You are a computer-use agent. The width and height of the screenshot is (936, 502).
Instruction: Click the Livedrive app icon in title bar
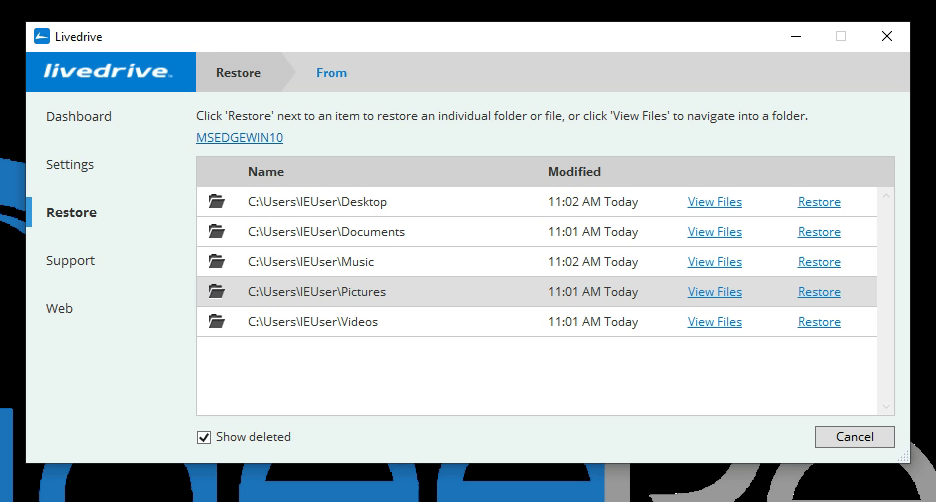tap(42, 37)
